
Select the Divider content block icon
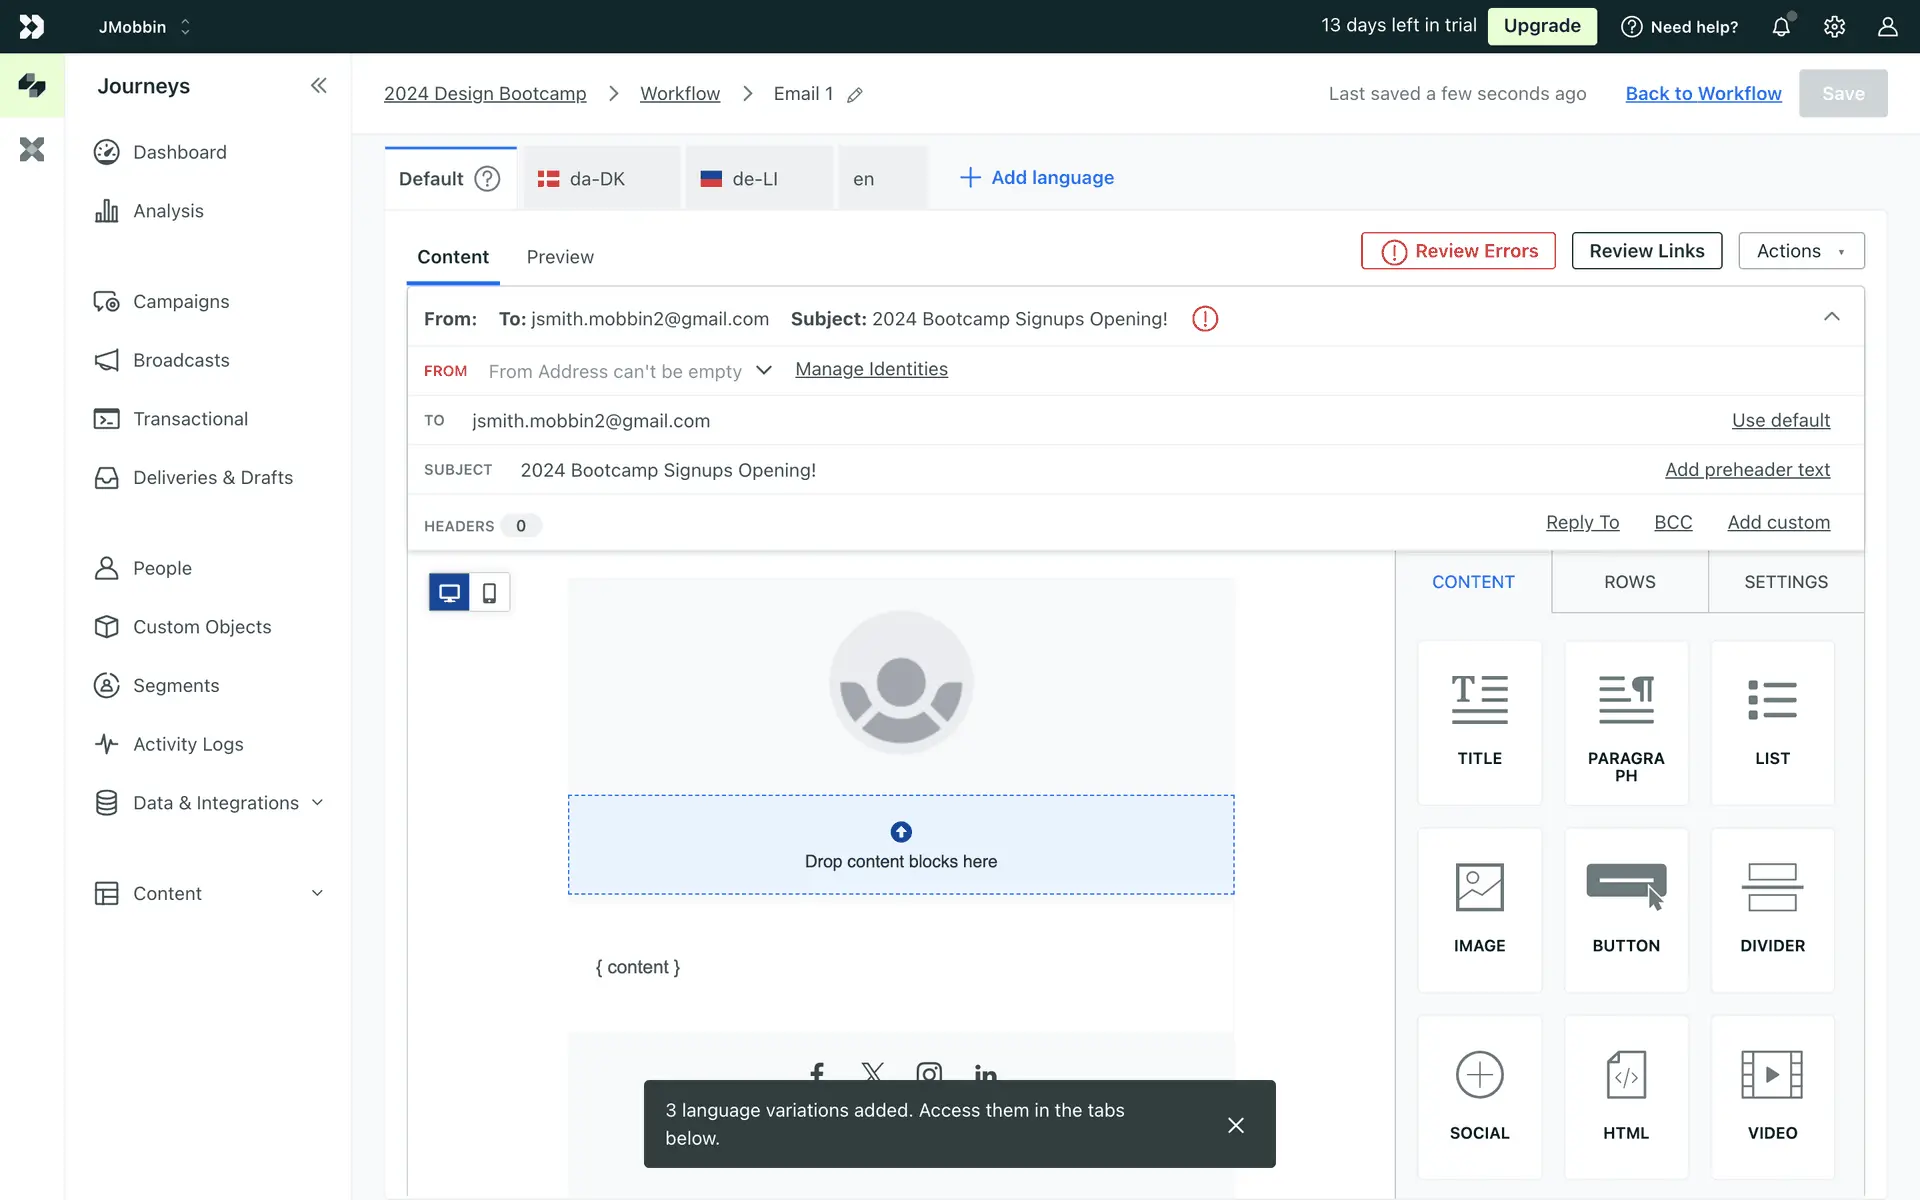click(1772, 887)
